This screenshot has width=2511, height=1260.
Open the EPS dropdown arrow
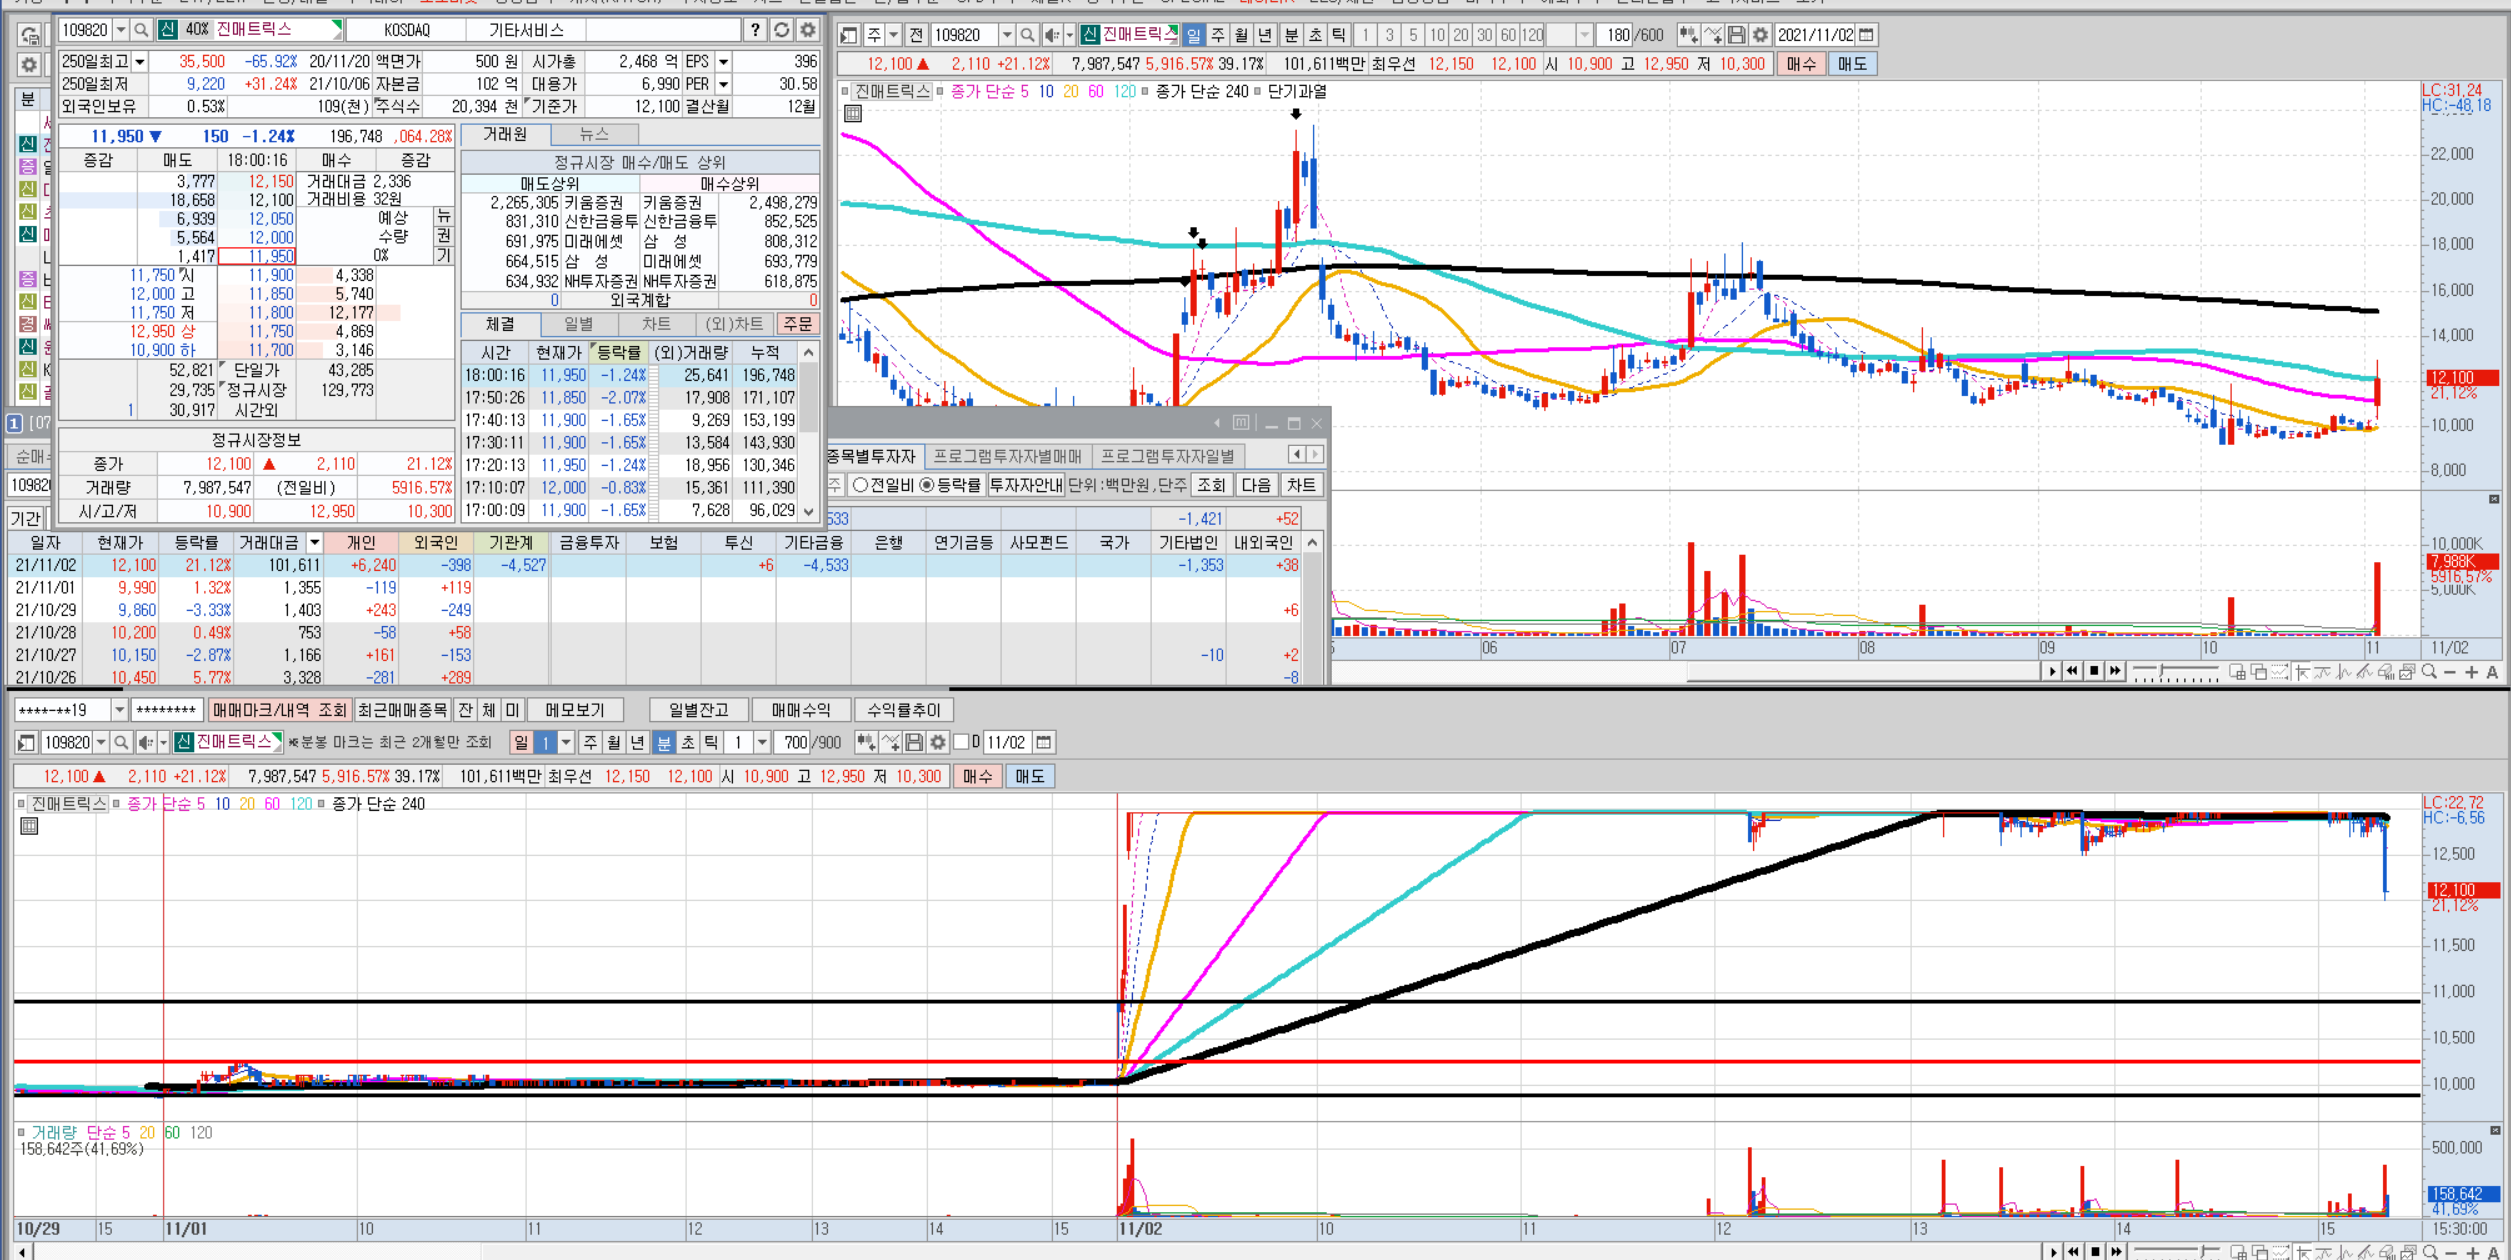pyautogui.click(x=723, y=62)
